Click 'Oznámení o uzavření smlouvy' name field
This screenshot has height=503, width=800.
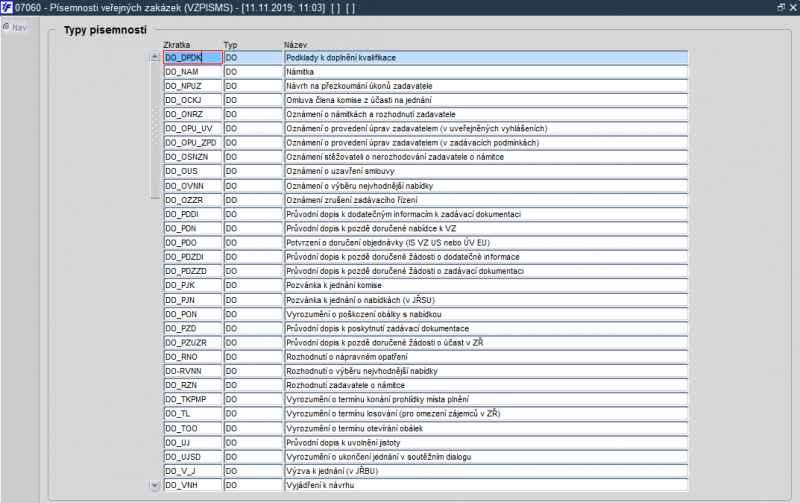tap(486, 171)
